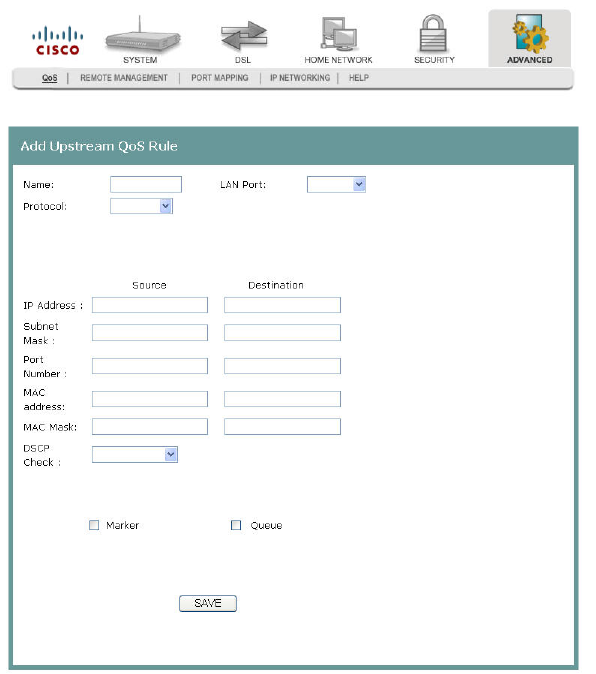Viewport: 596px width, 674px height.
Task: Open the IP Networking tab
Action: (x=300, y=78)
